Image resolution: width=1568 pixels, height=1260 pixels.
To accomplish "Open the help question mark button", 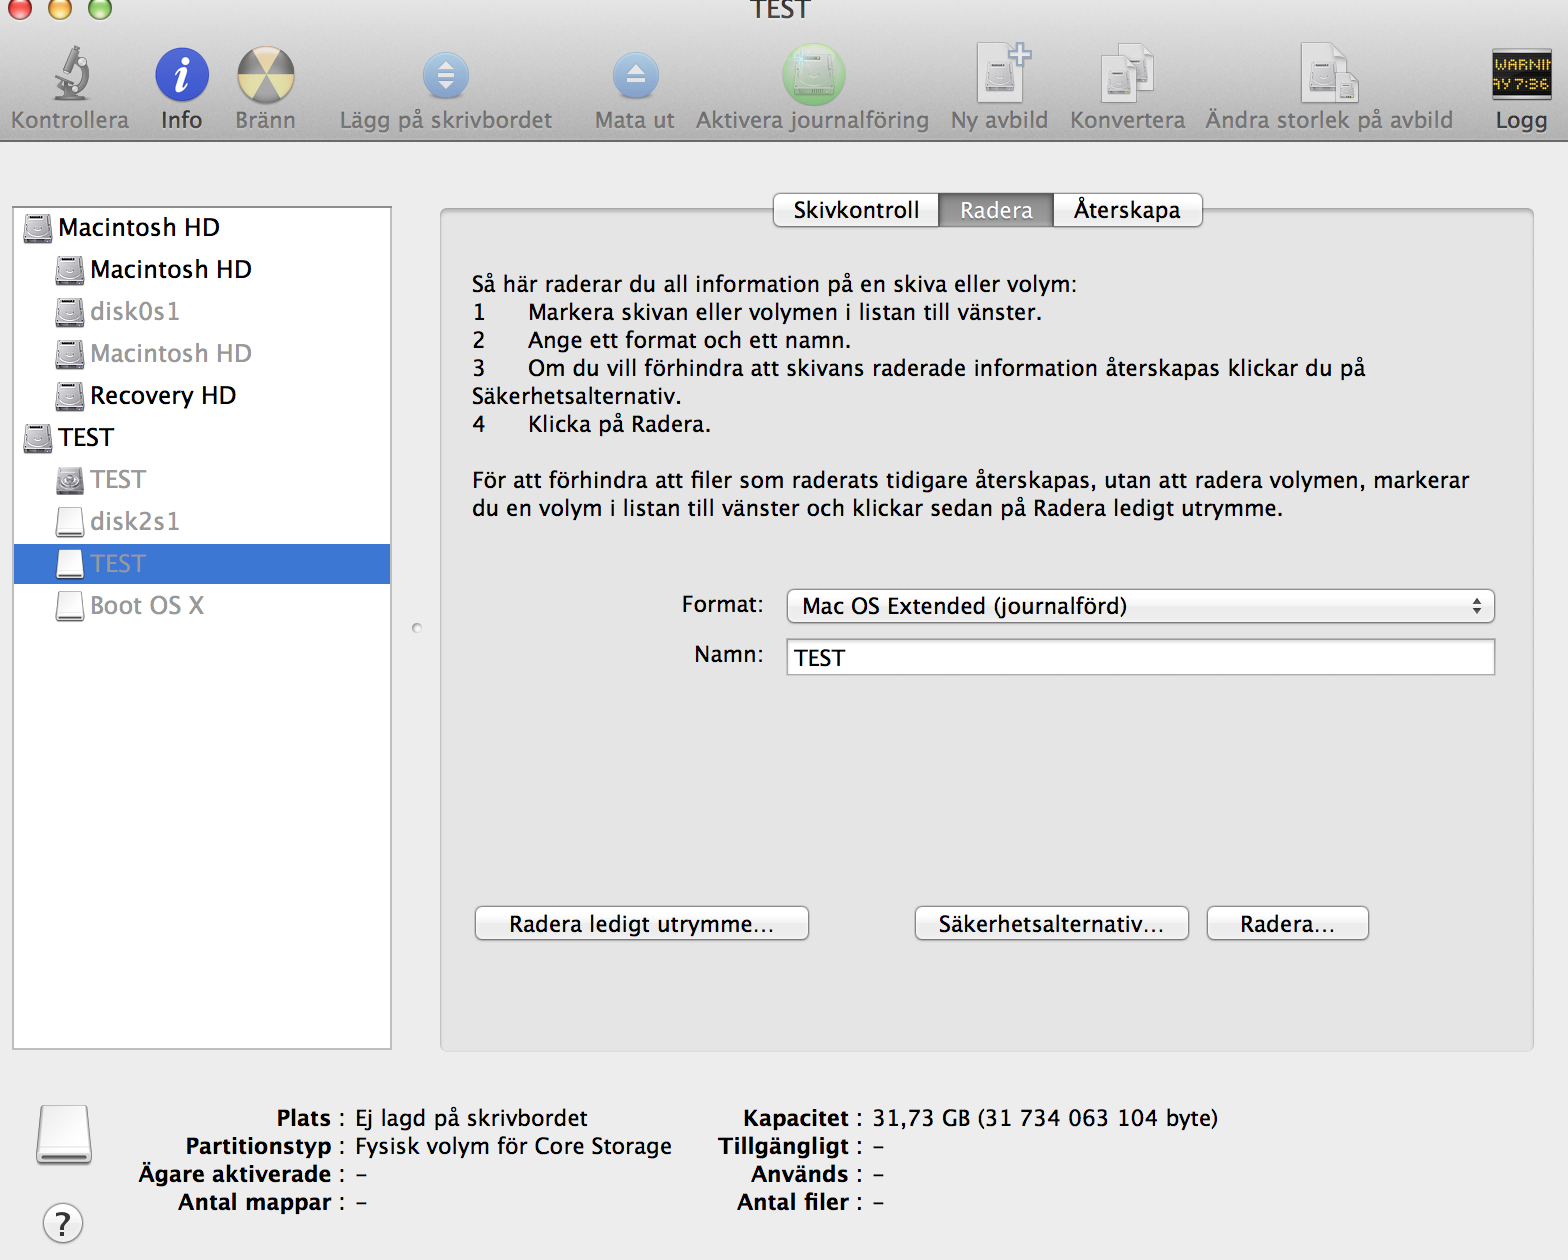I will click(63, 1222).
